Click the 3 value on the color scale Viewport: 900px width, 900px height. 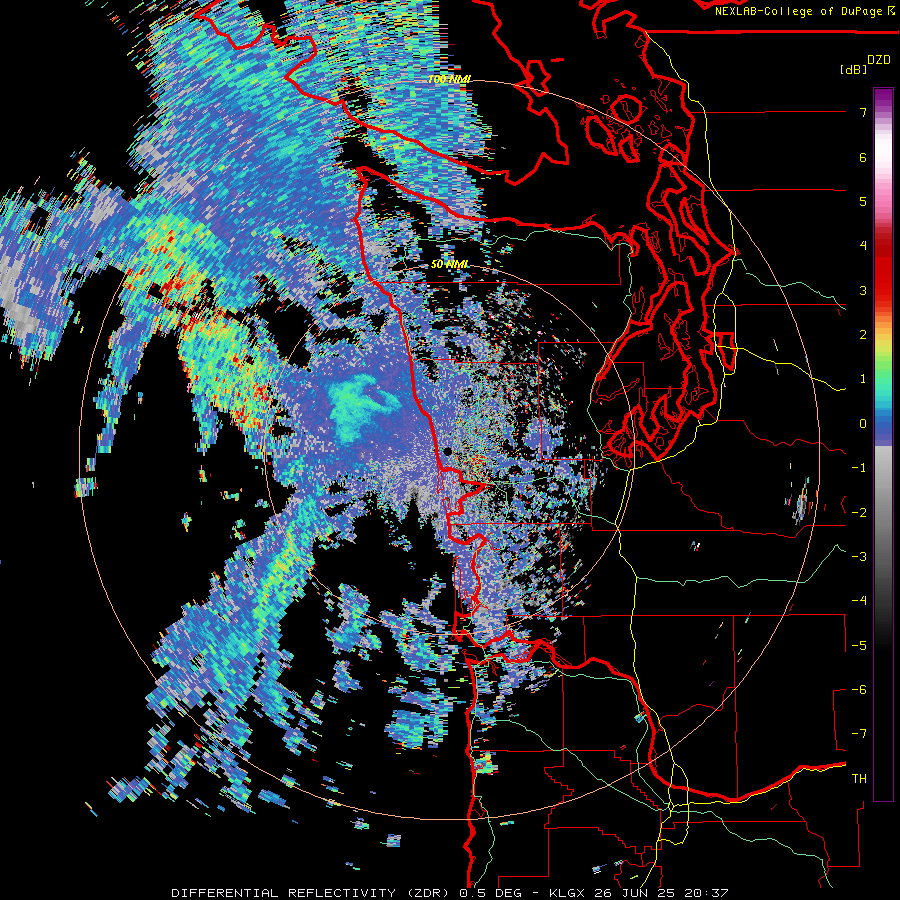(863, 290)
